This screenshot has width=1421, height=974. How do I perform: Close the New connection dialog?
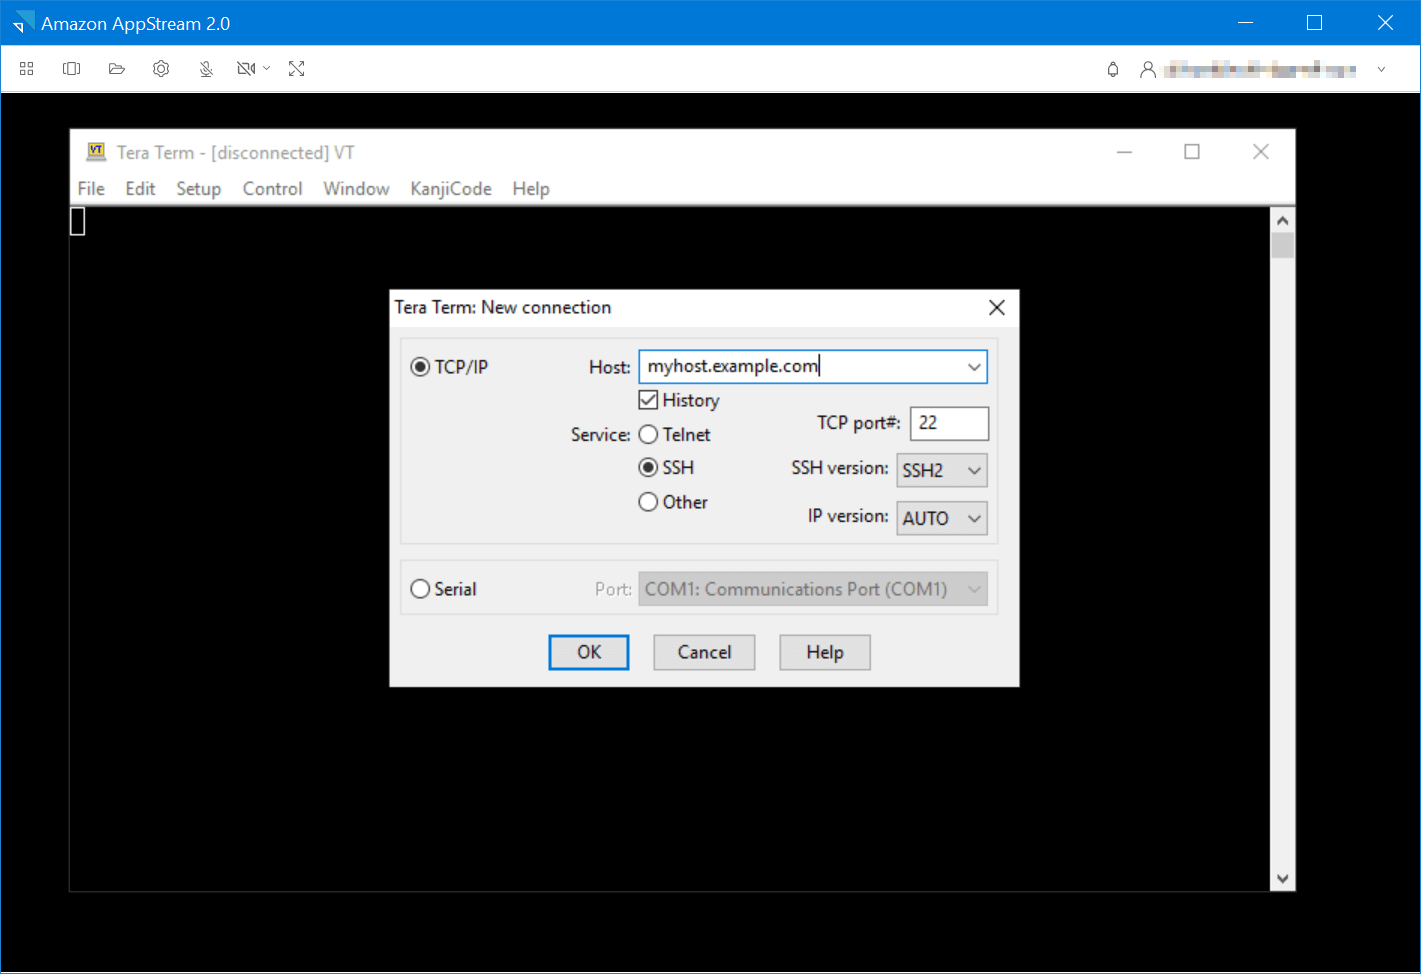tap(997, 307)
